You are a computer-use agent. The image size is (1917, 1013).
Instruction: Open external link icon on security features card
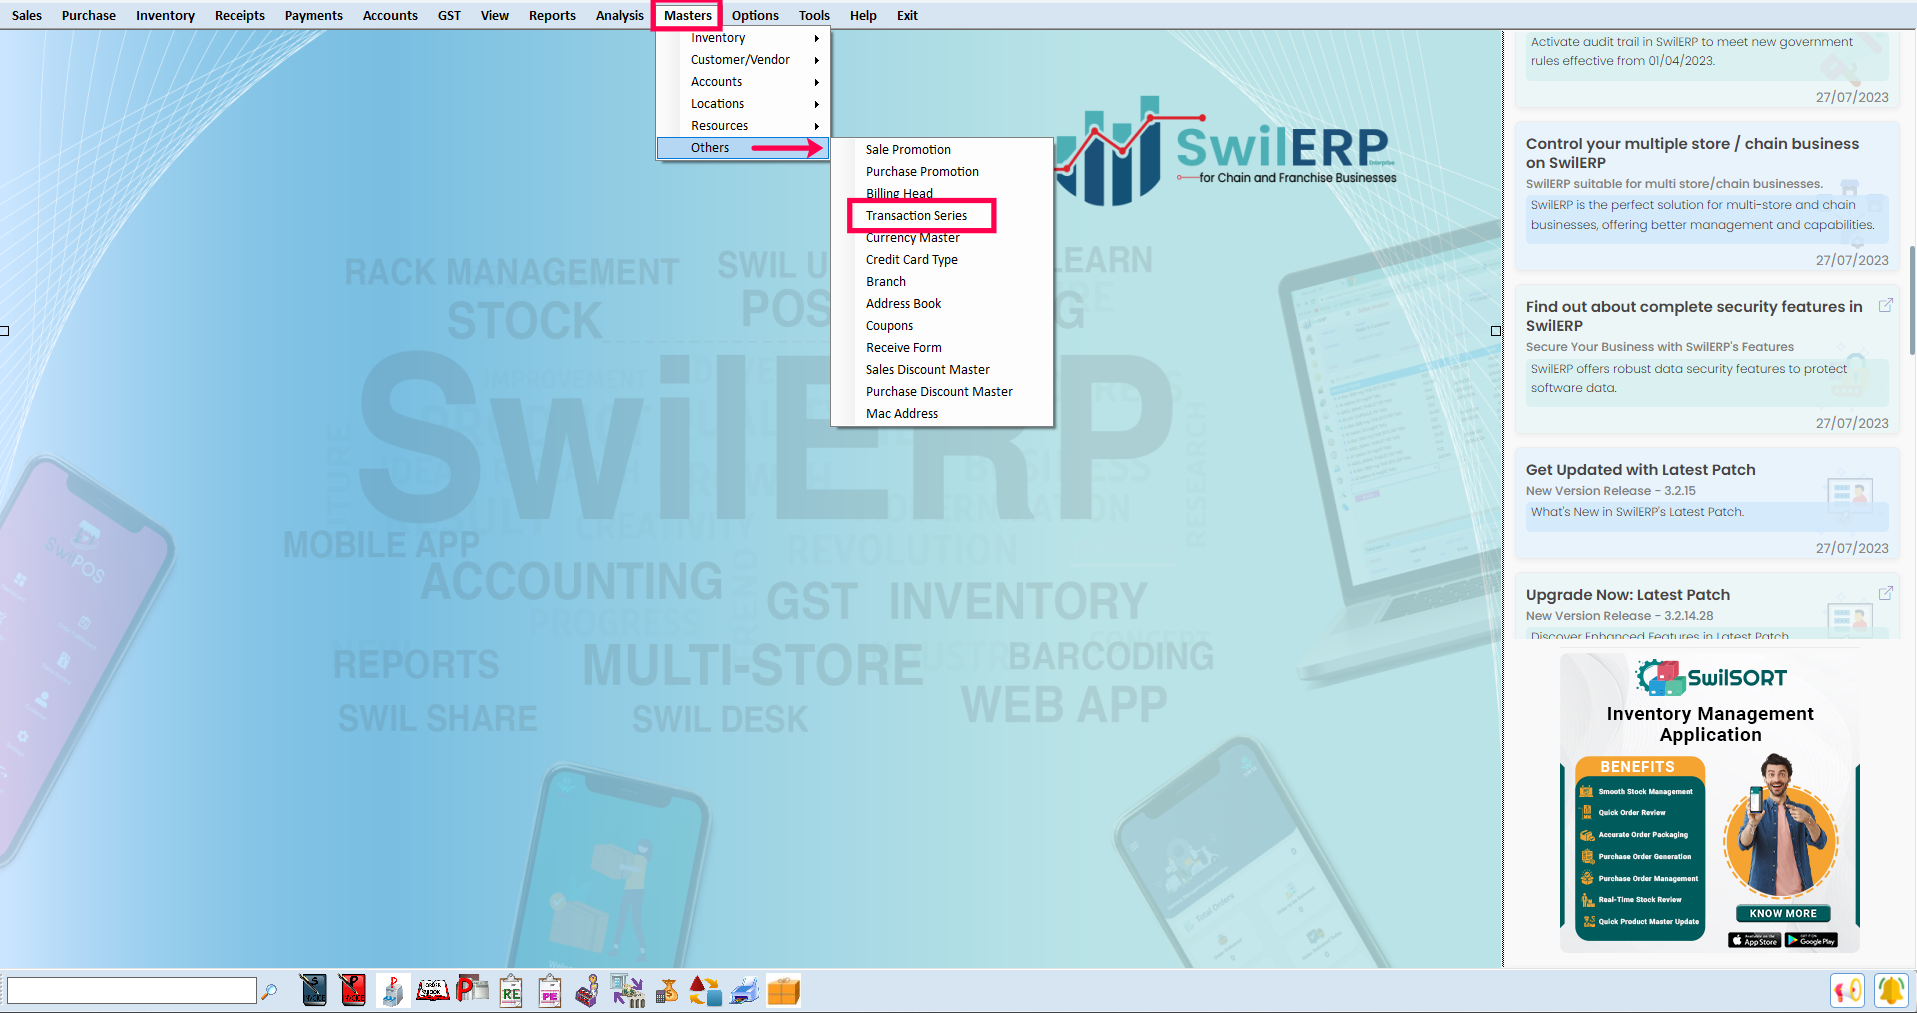click(x=1885, y=305)
